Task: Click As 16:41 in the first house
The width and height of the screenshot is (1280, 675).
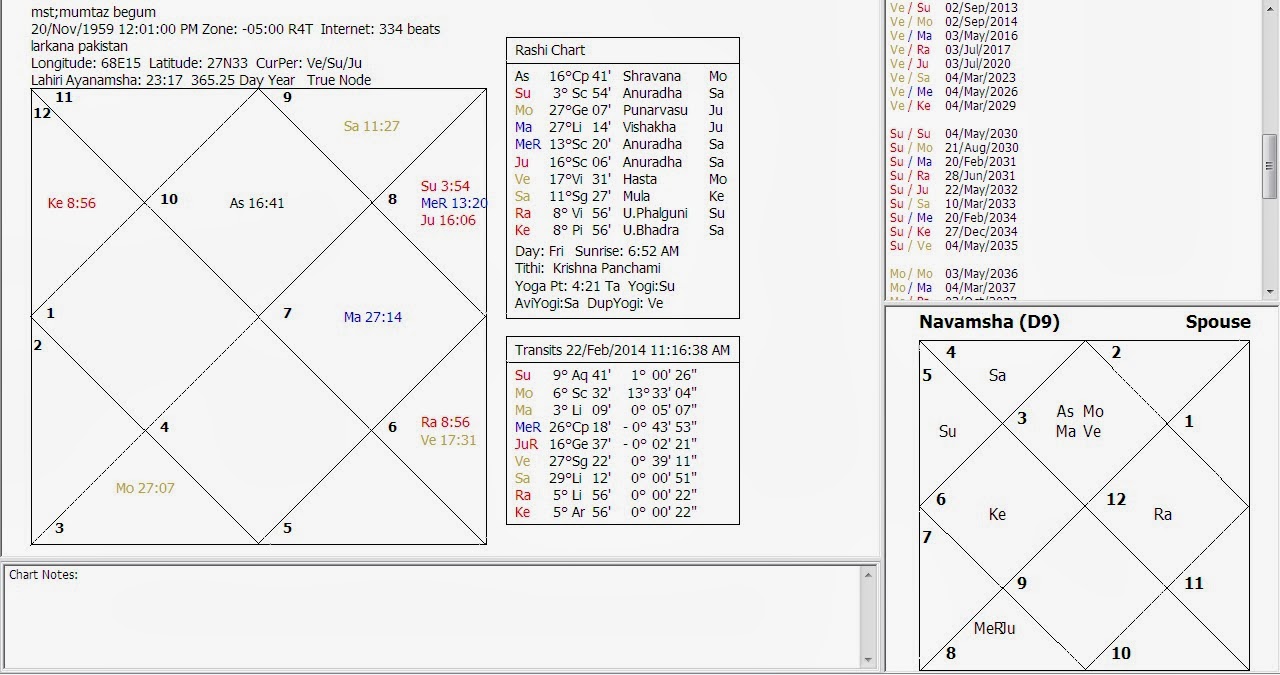Action: click(257, 203)
